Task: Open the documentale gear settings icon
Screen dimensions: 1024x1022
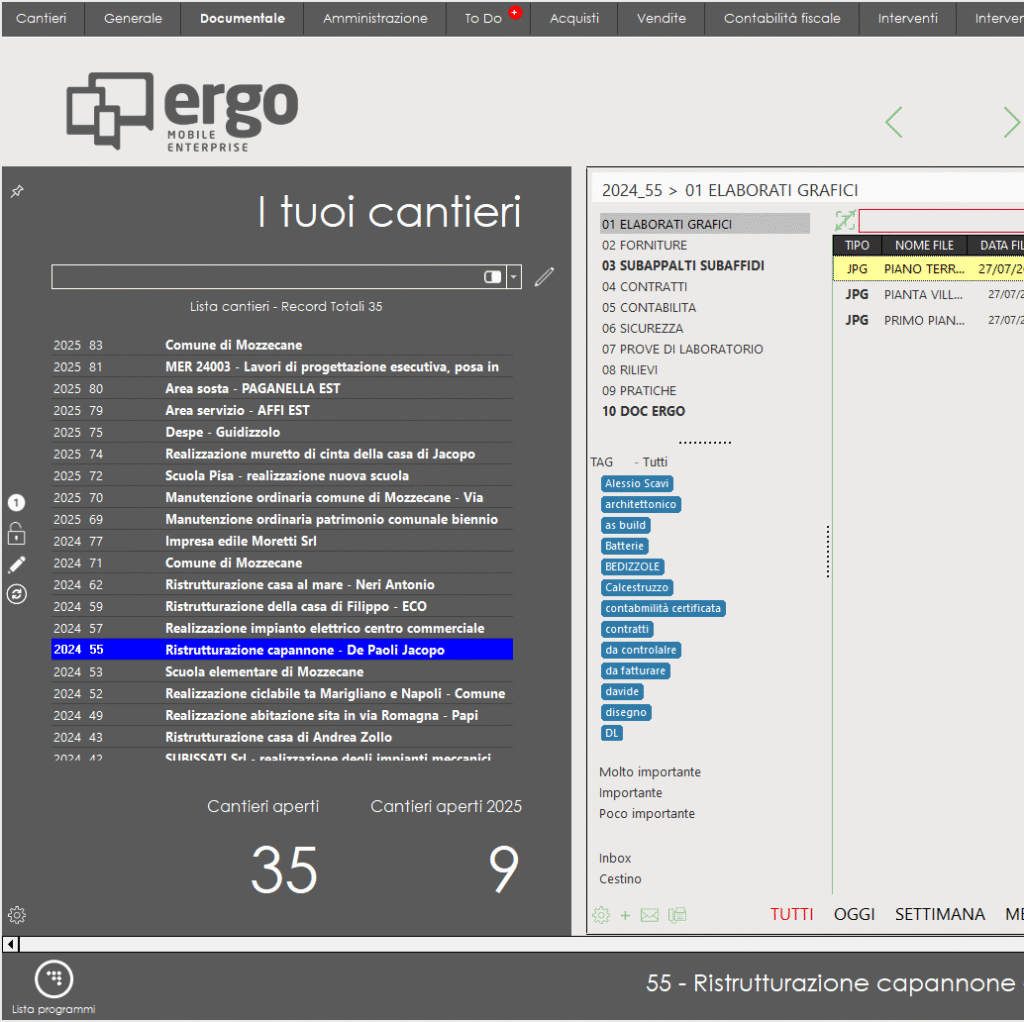Action: (x=601, y=915)
